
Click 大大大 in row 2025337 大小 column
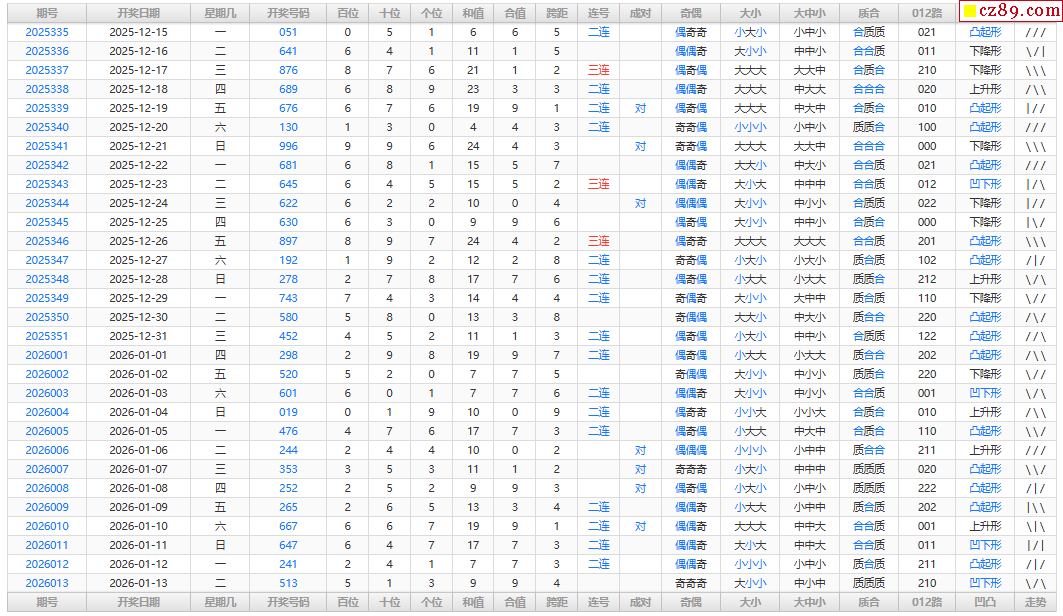(750, 70)
